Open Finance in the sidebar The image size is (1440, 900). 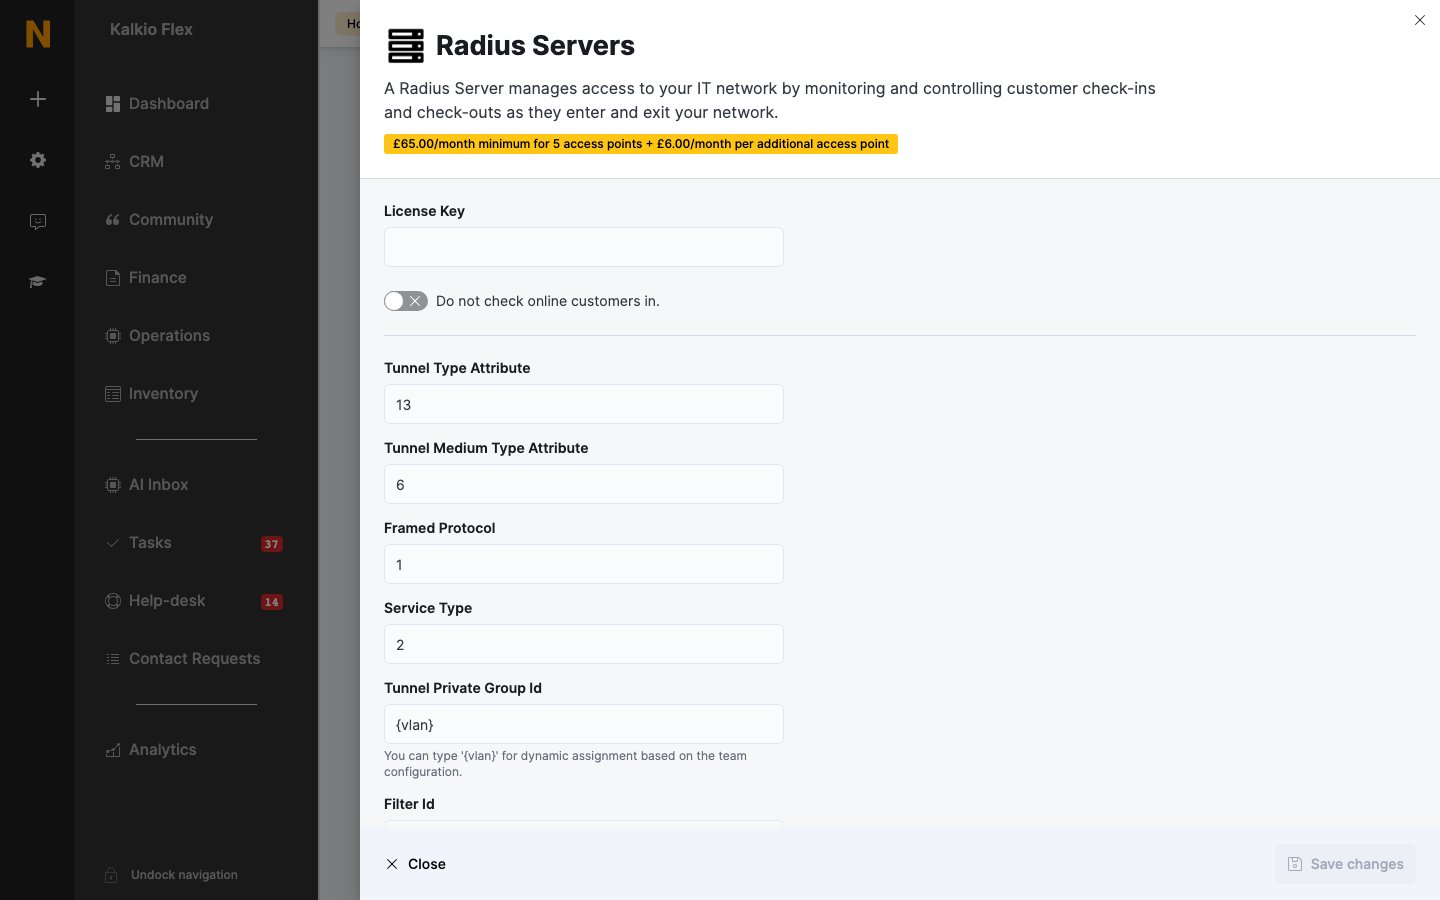click(146, 278)
